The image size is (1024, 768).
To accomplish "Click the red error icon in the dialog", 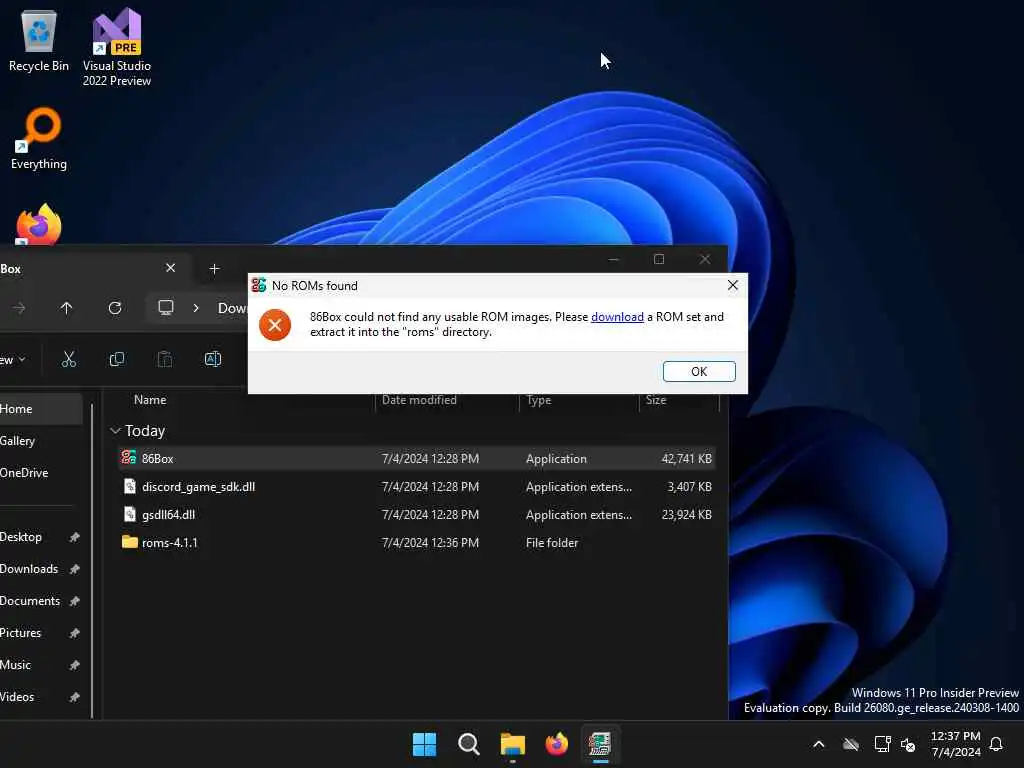I will click(275, 325).
